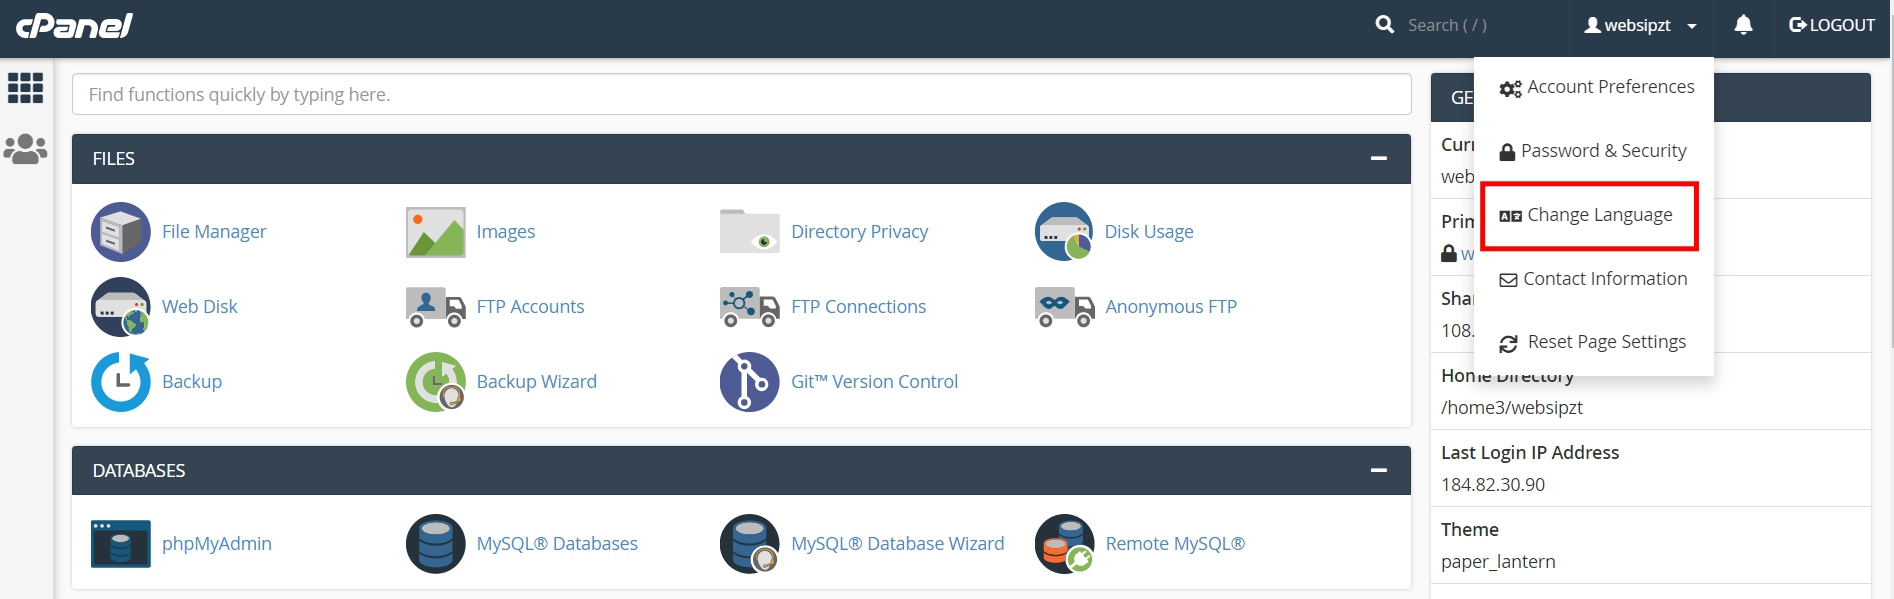Click the Last Login IP Address label
Image resolution: width=1894 pixels, height=599 pixels.
coord(1530,453)
